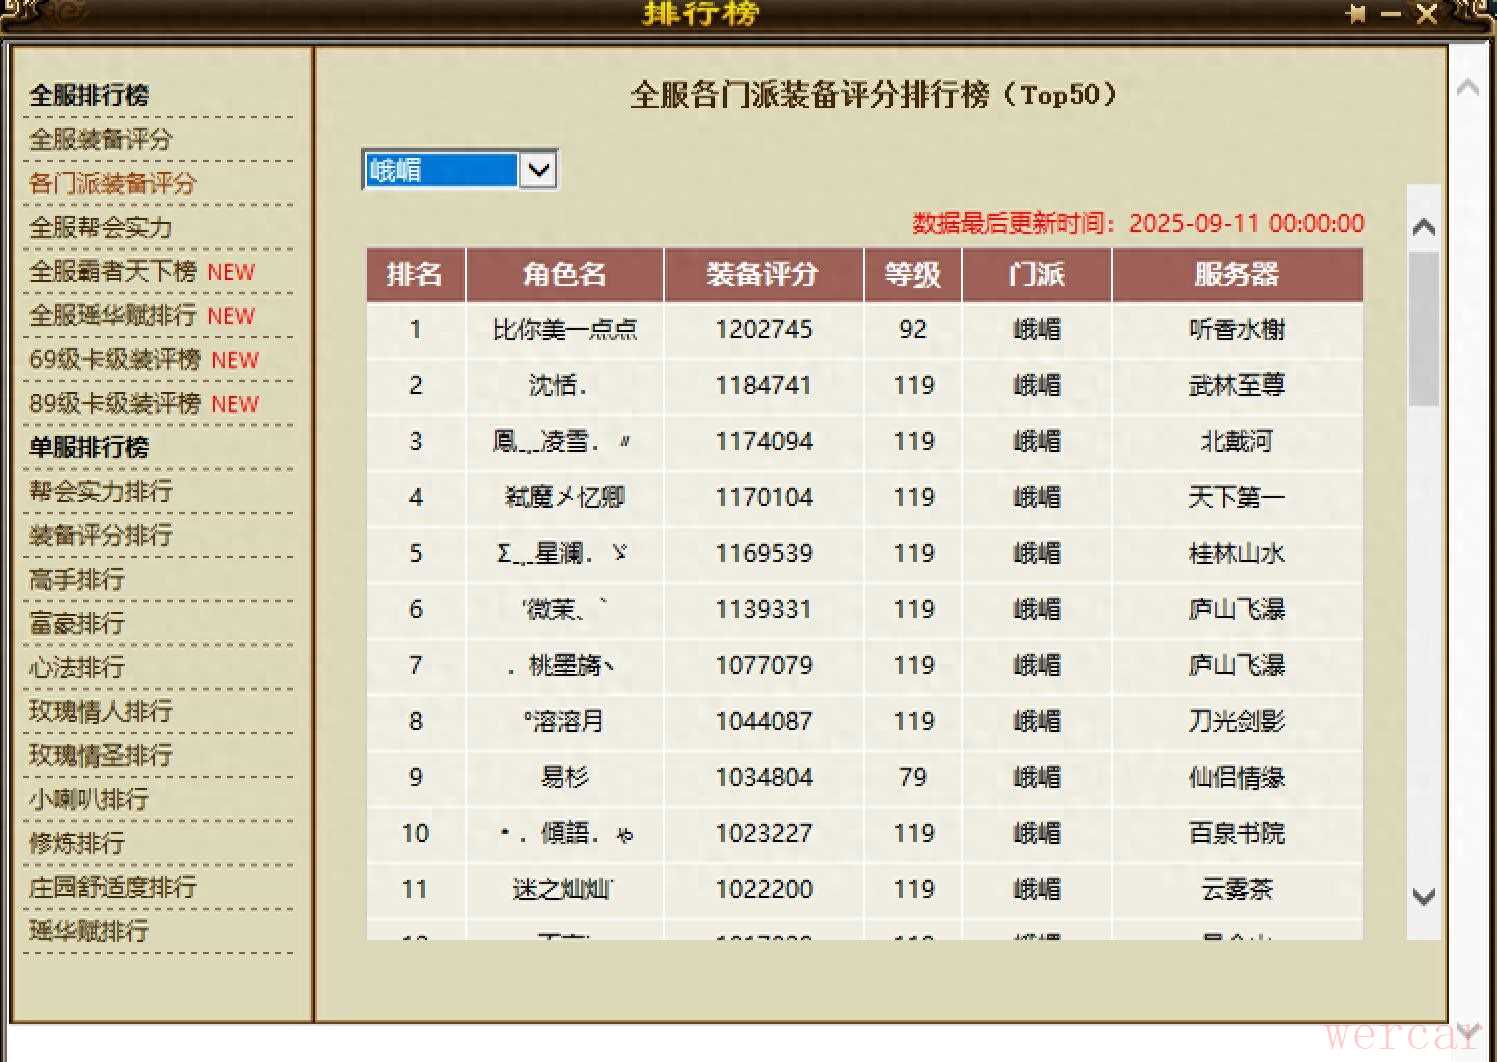This screenshot has height=1062, width=1497.
Task: Click the outer page scroll-up chevron
Action: pos(1467,88)
